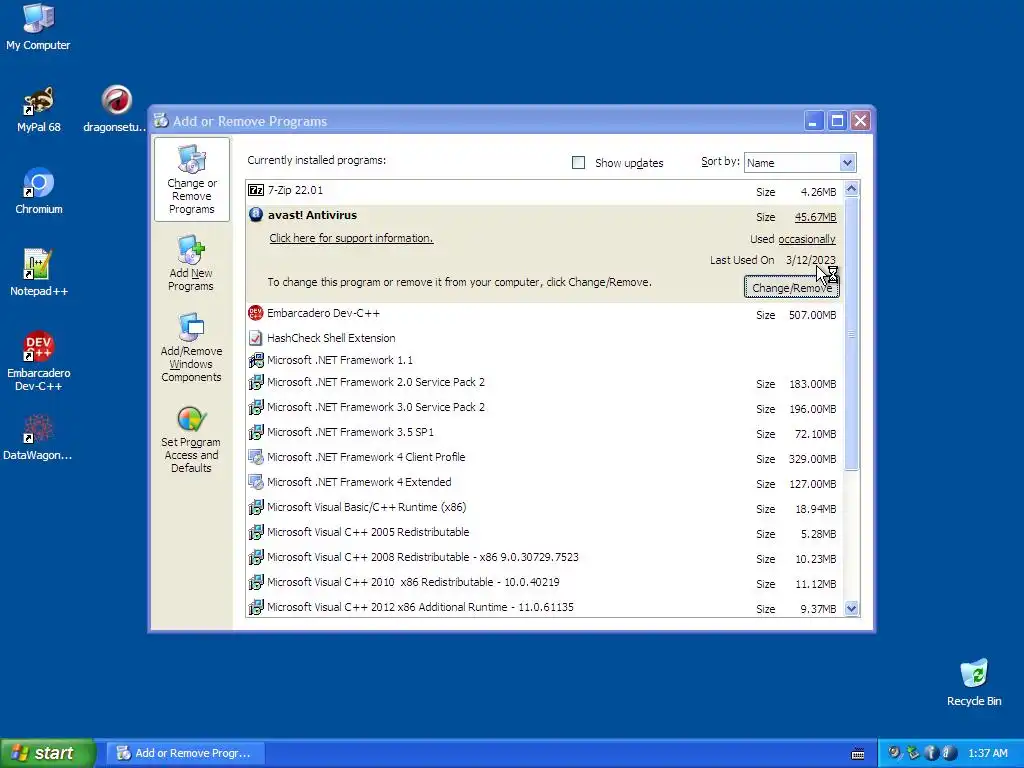The height and width of the screenshot is (768, 1024).
Task: Open the keyboard icon in the taskbar
Action: (858, 754)
